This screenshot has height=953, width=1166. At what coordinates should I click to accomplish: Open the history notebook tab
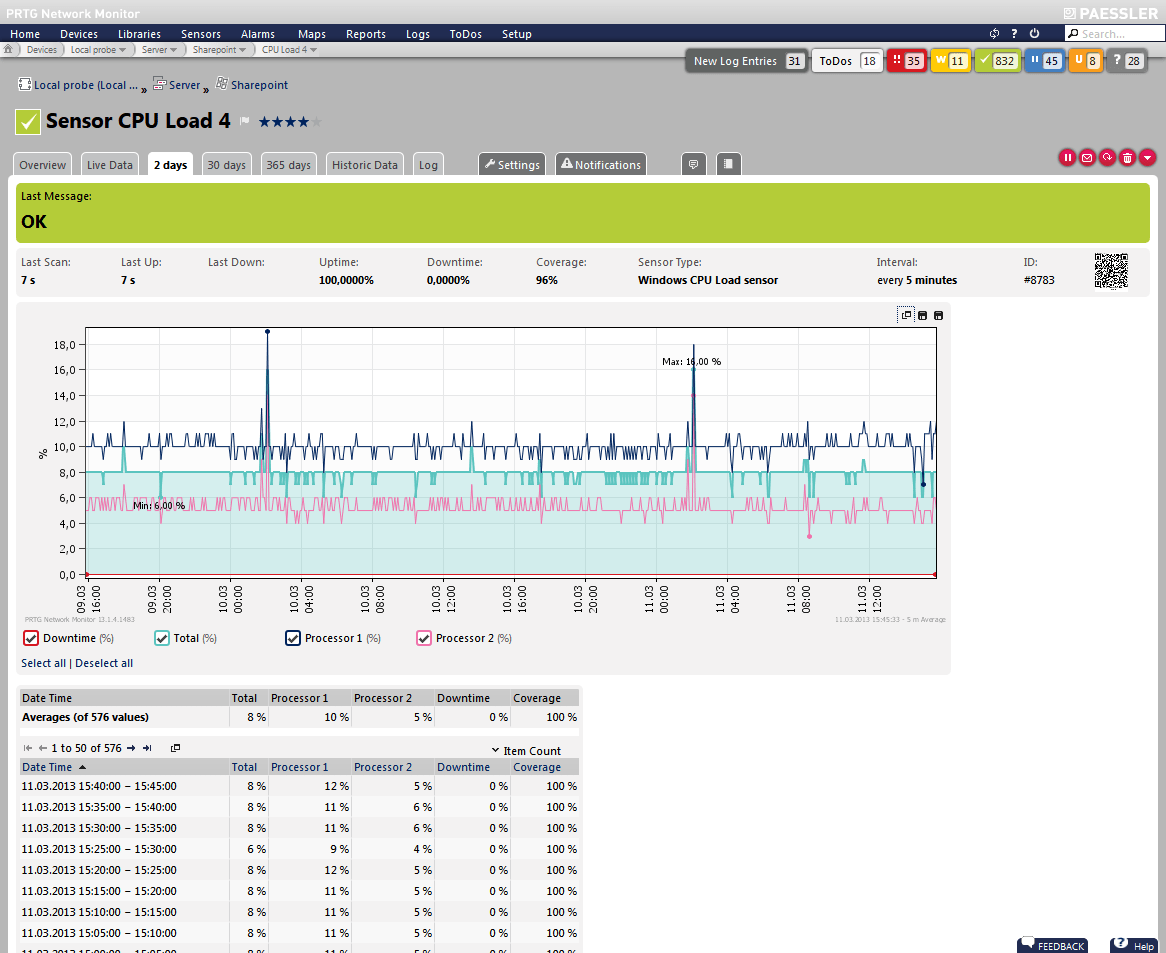click(728, 164)
